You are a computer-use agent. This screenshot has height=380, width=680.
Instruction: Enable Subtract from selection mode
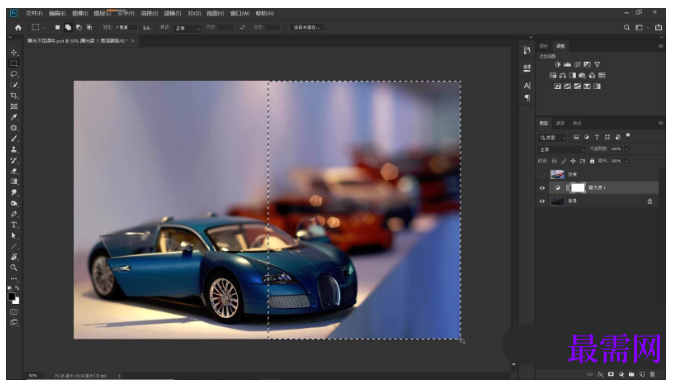pyautogui.click(x=79, y=27)
